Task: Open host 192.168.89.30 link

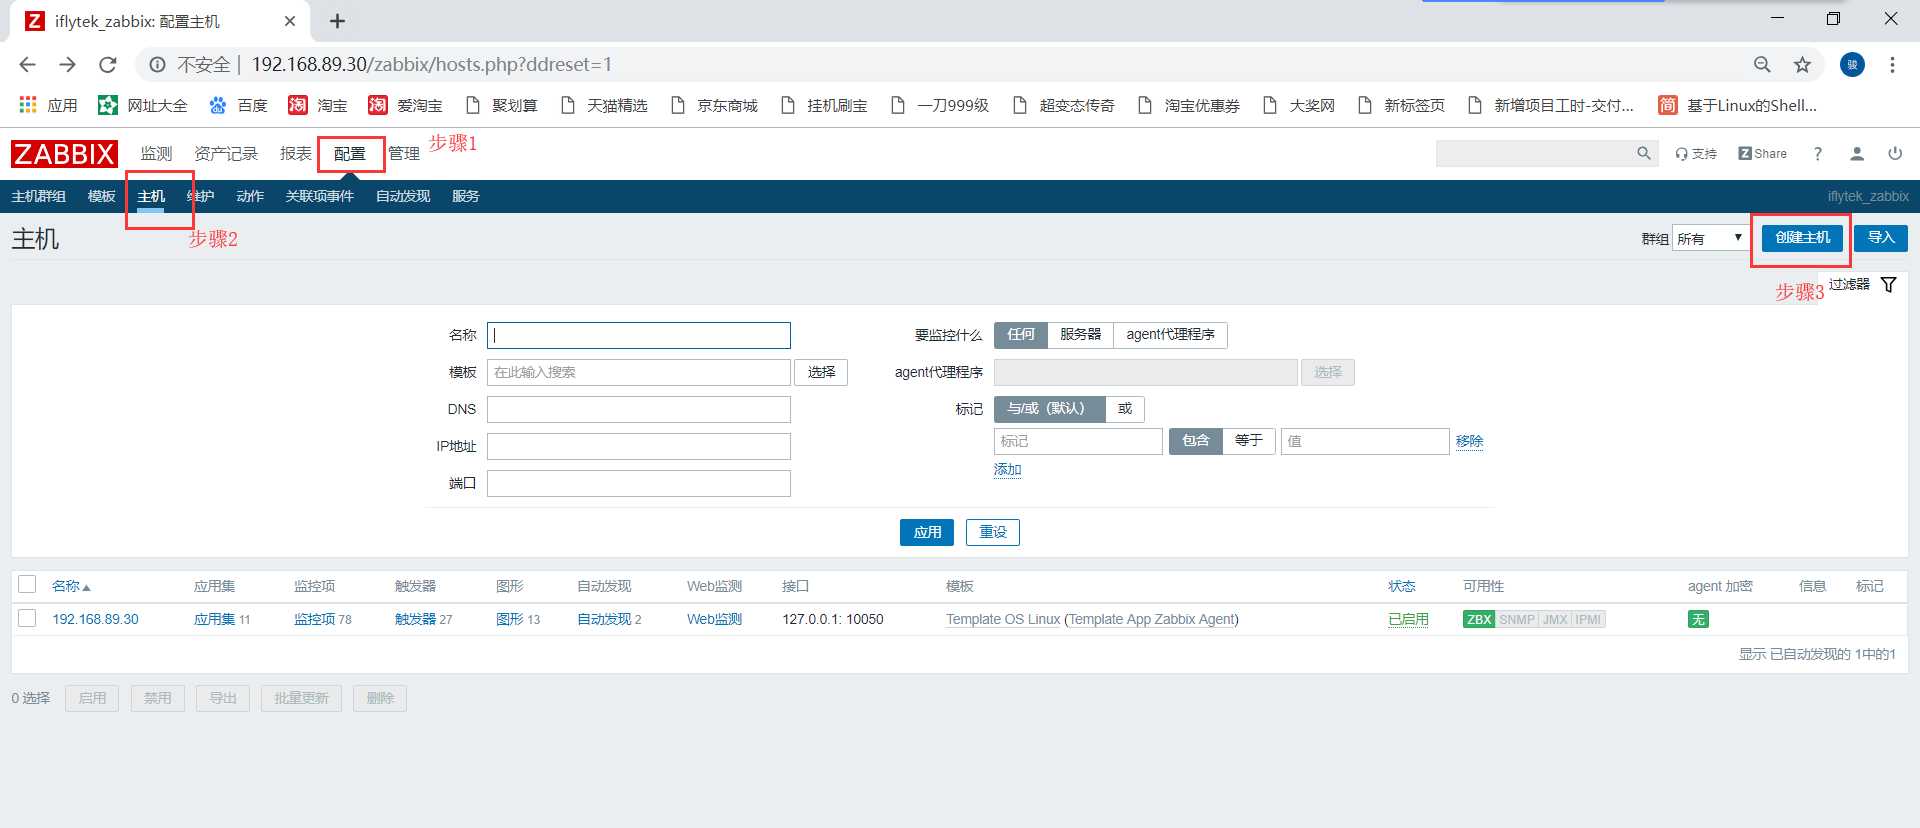Action: coord(95,619)
